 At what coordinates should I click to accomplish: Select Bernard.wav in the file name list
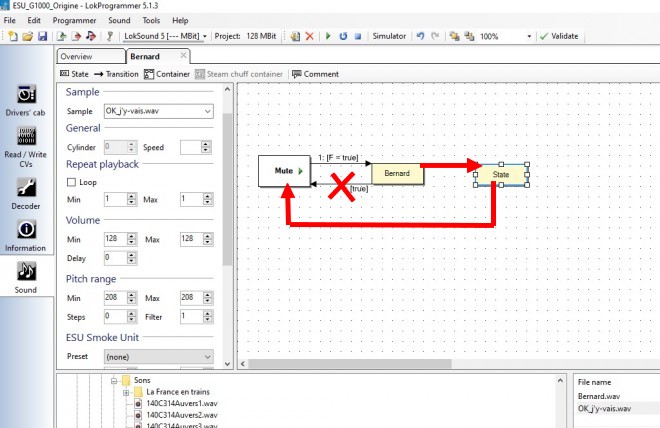[x=599, y=396]
